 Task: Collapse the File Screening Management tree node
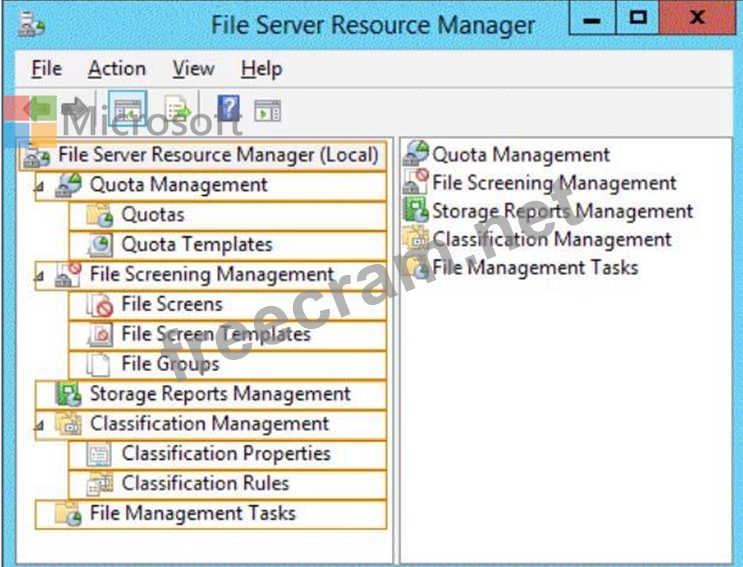tap(40, 276)
